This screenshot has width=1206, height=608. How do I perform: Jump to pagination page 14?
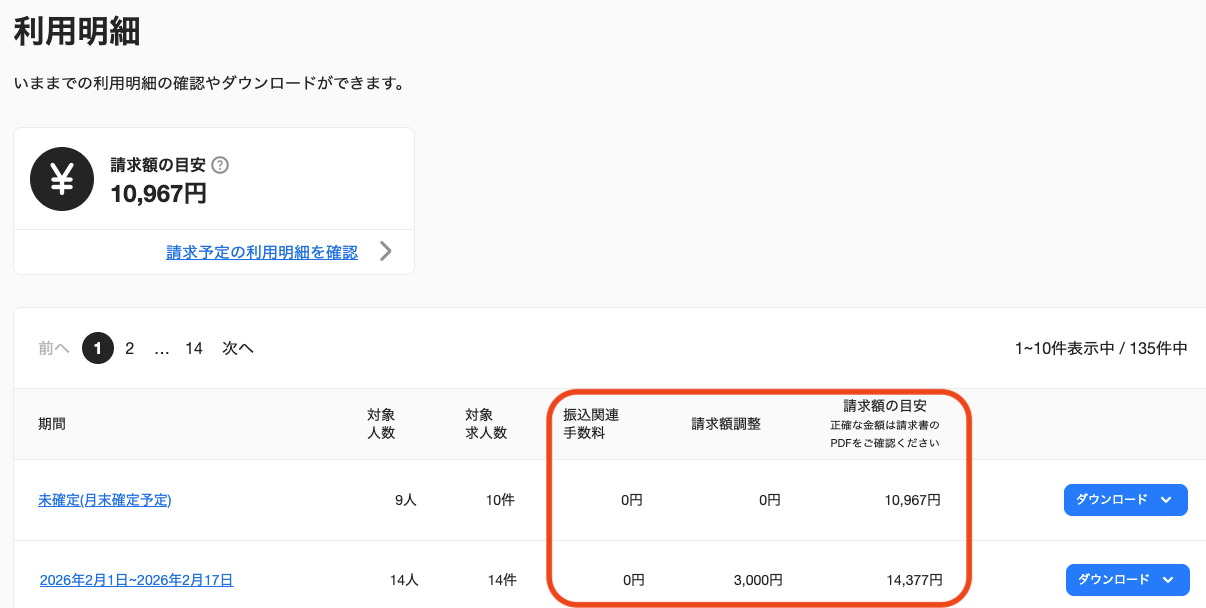click(x=194, y=348)
